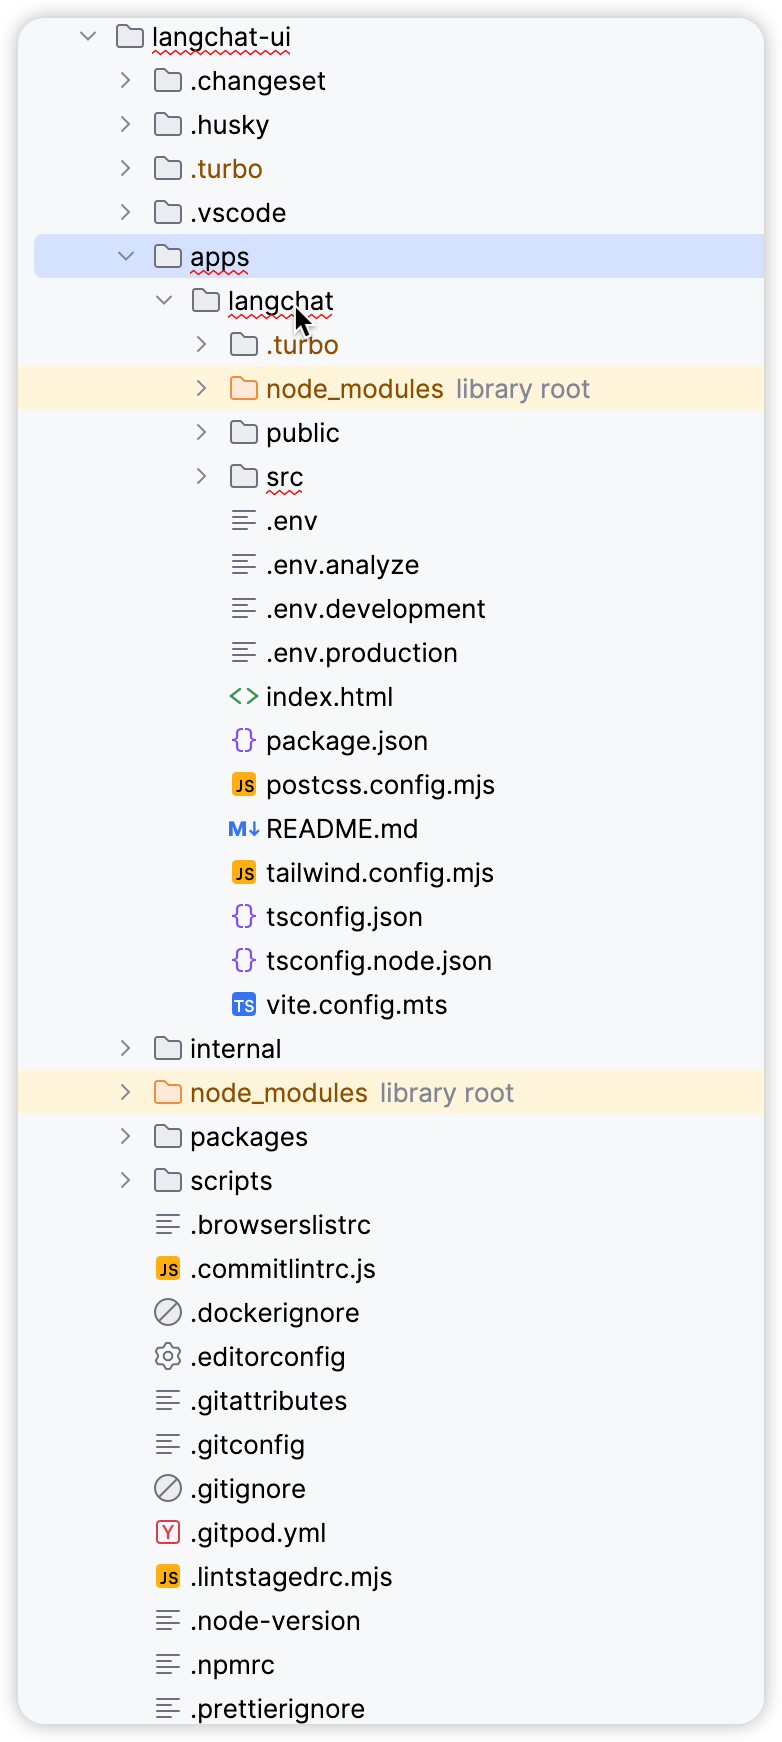
Task: Collapse the langchat-ui root chevron
Action: pos(88,37)
